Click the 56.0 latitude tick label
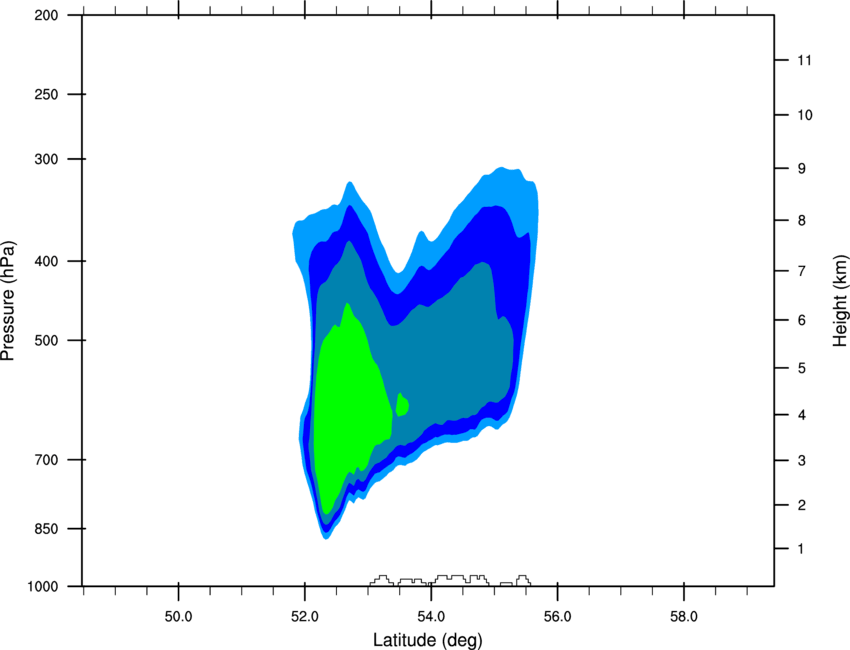 click(x=557, y=617)
